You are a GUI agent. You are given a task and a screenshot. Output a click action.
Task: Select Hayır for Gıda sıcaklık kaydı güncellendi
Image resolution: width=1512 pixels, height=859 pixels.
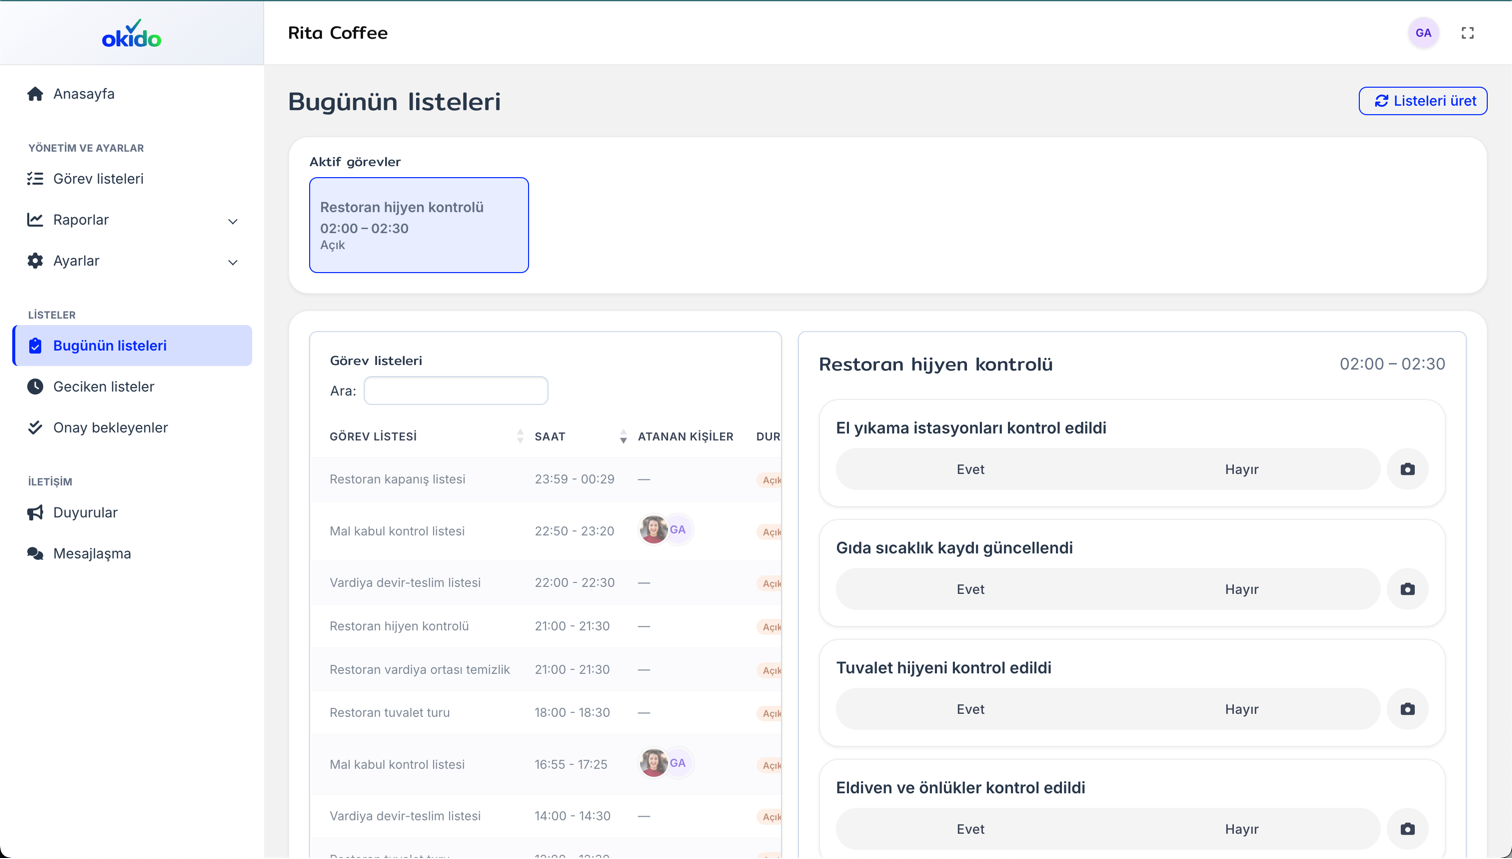point(1241,589)
